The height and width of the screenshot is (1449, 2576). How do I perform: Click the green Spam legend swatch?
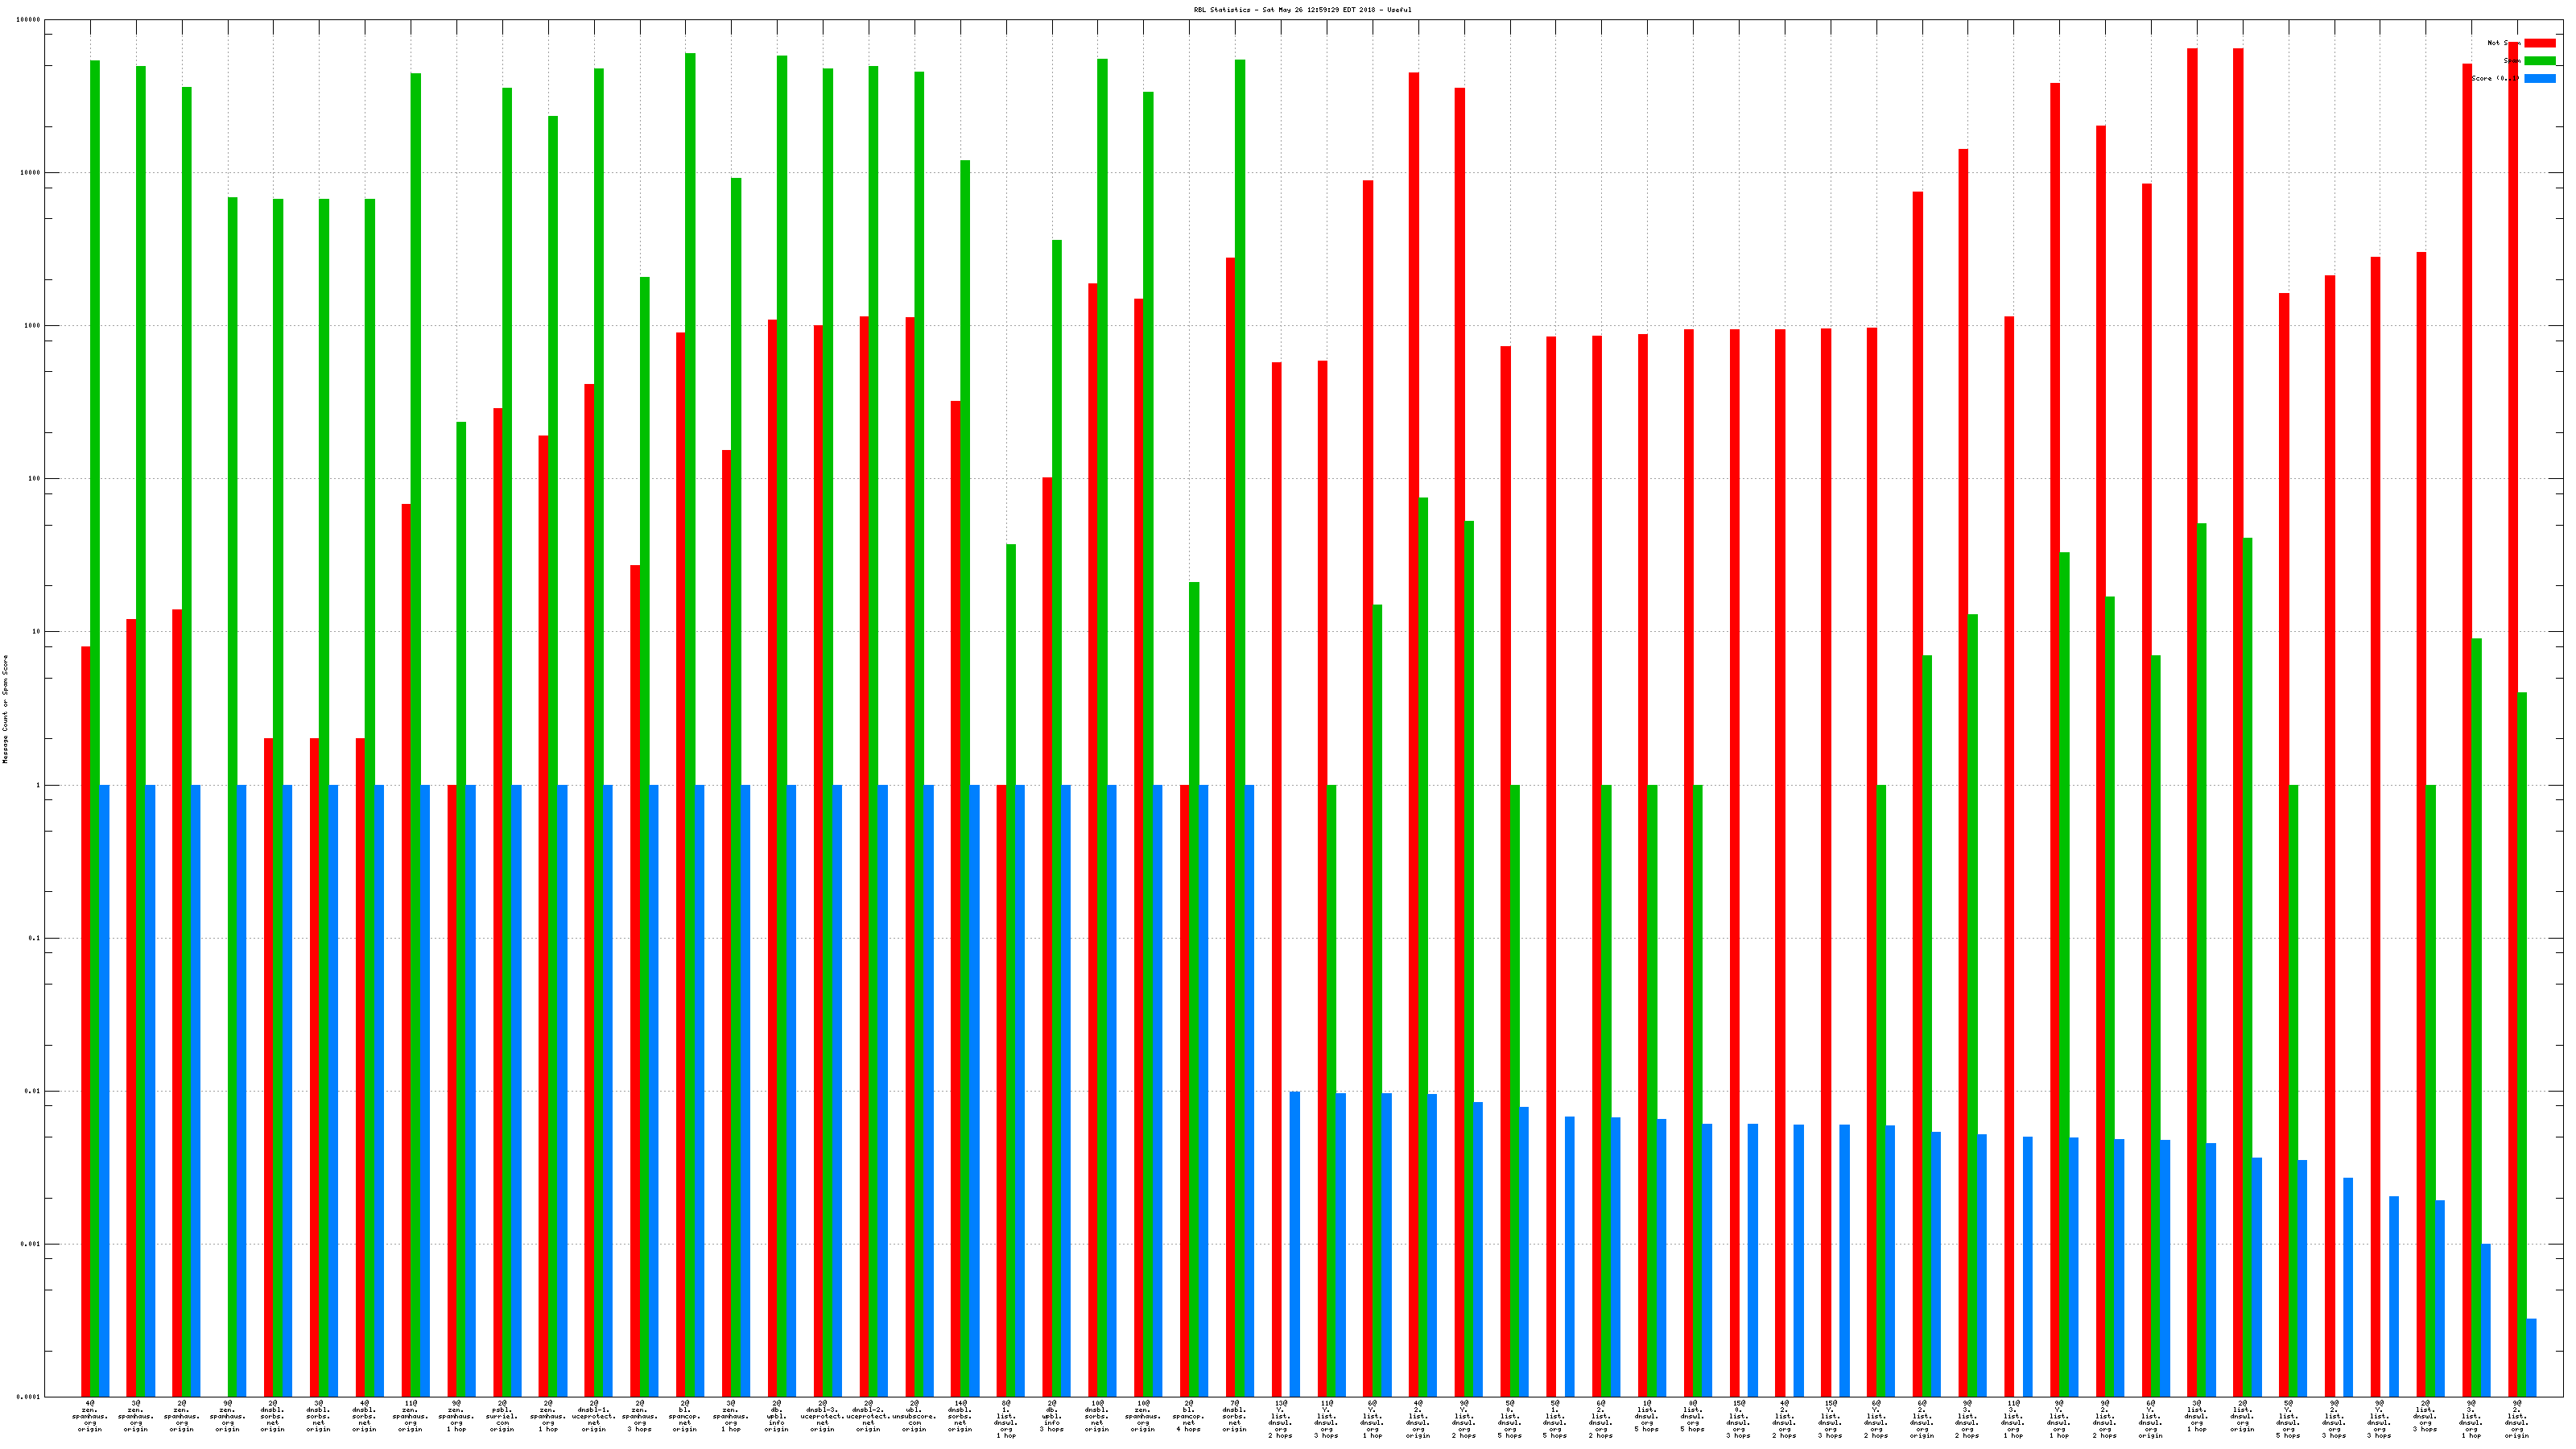(2539, 61)
